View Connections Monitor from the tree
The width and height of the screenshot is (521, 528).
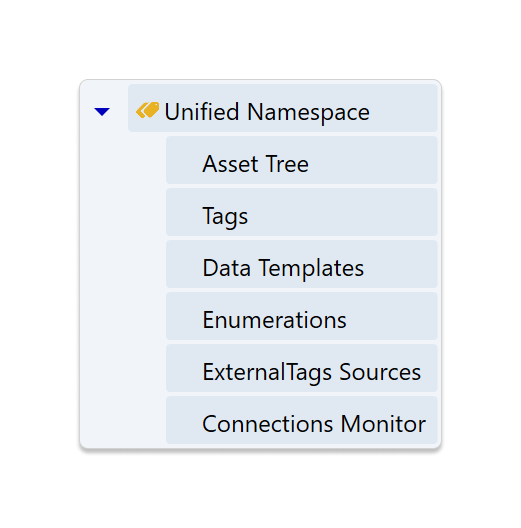302,420
